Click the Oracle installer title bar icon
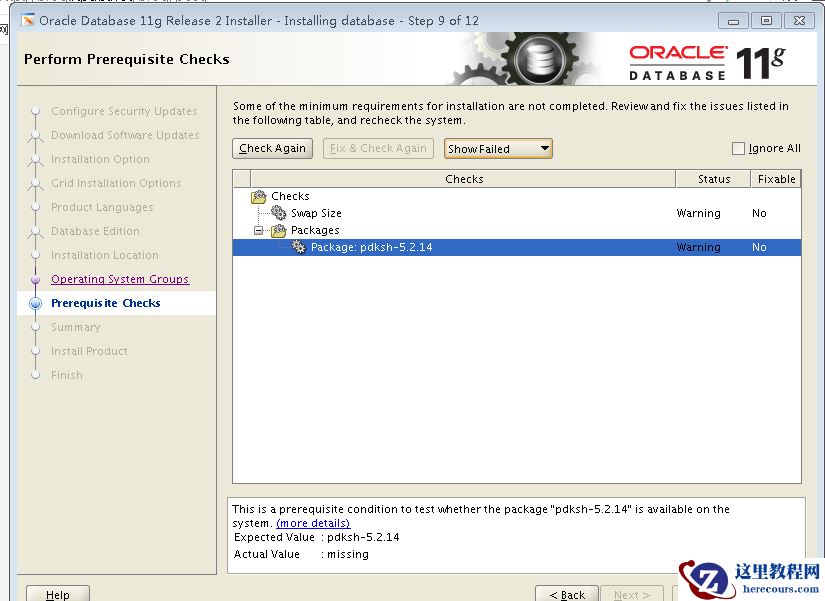Image resolution: width=825 pixels, height=601 pixels. [x=27, y=21]
